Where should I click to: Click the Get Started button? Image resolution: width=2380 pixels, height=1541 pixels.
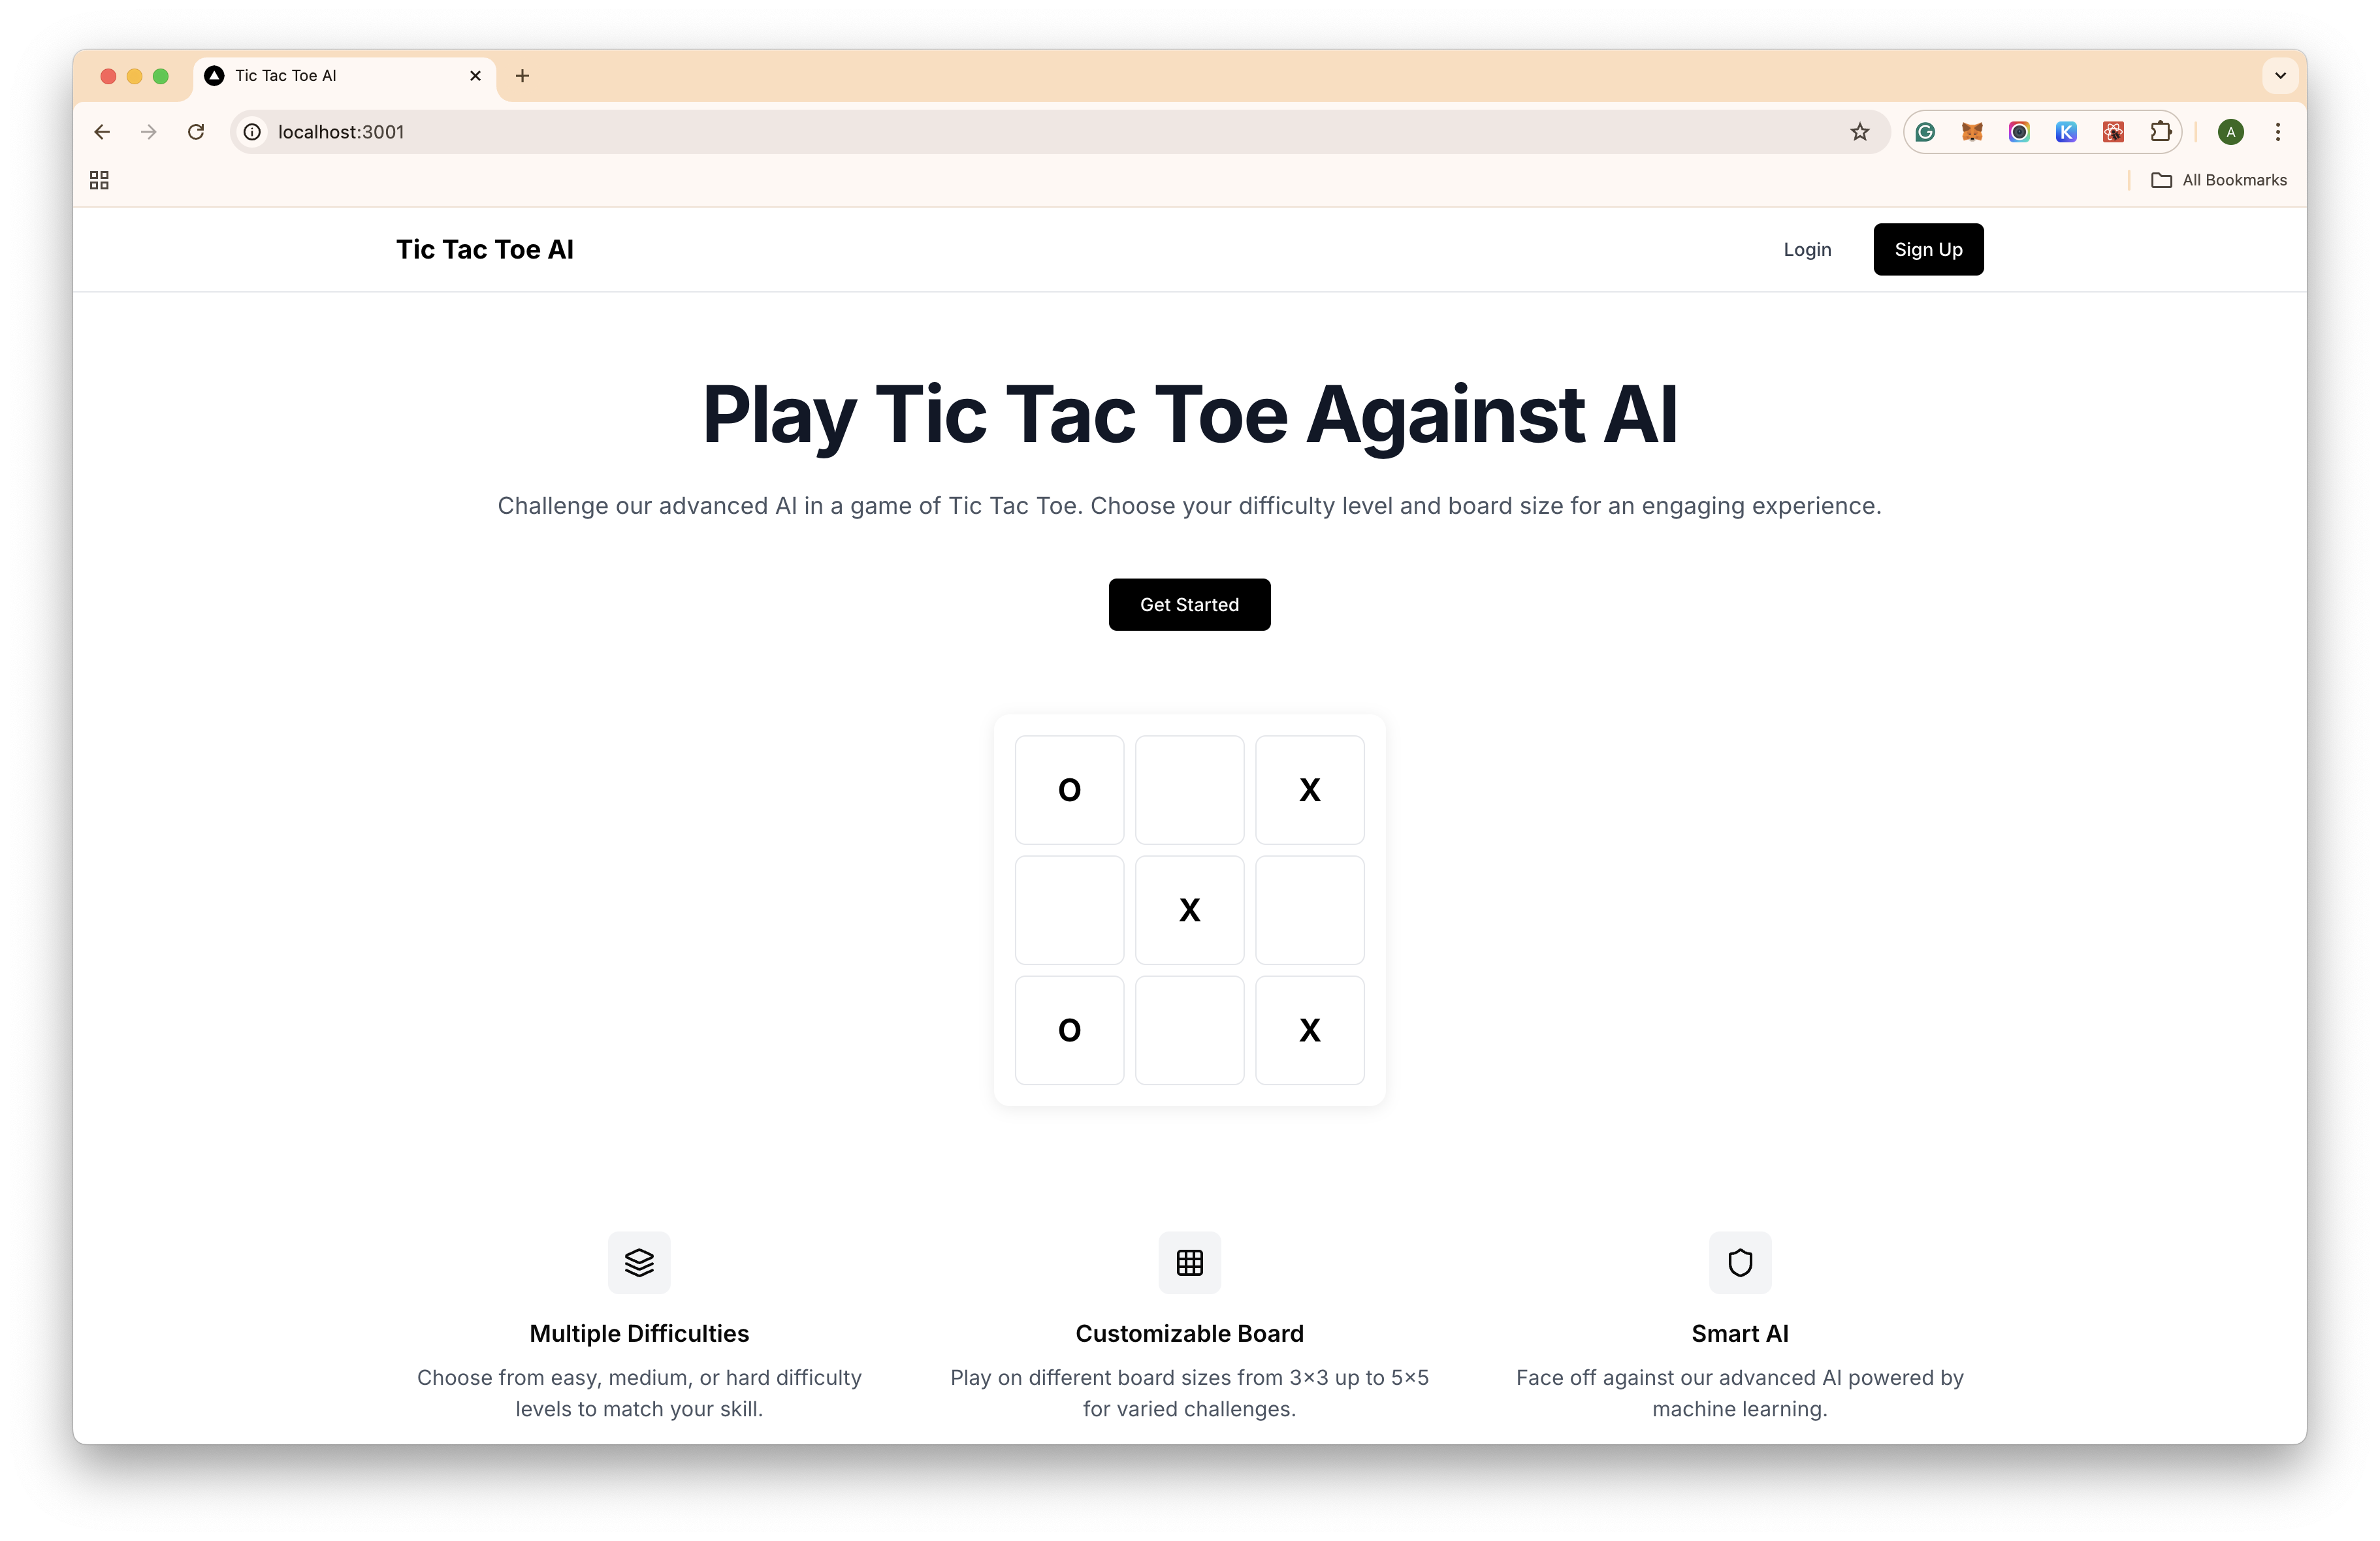[x=1190, y=603]
